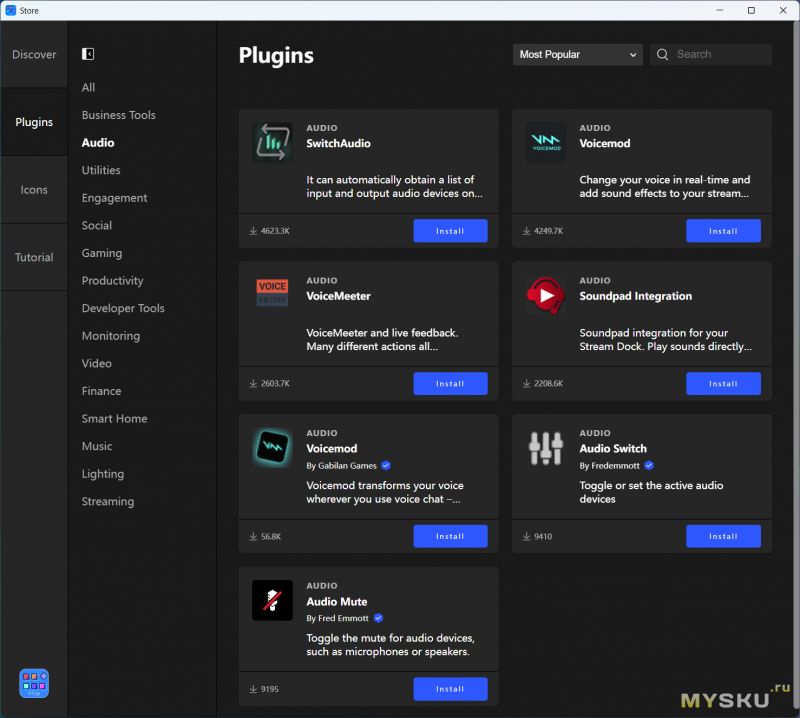
Task: Open the VoiceMeeter plugin icon
Action: 272,293
